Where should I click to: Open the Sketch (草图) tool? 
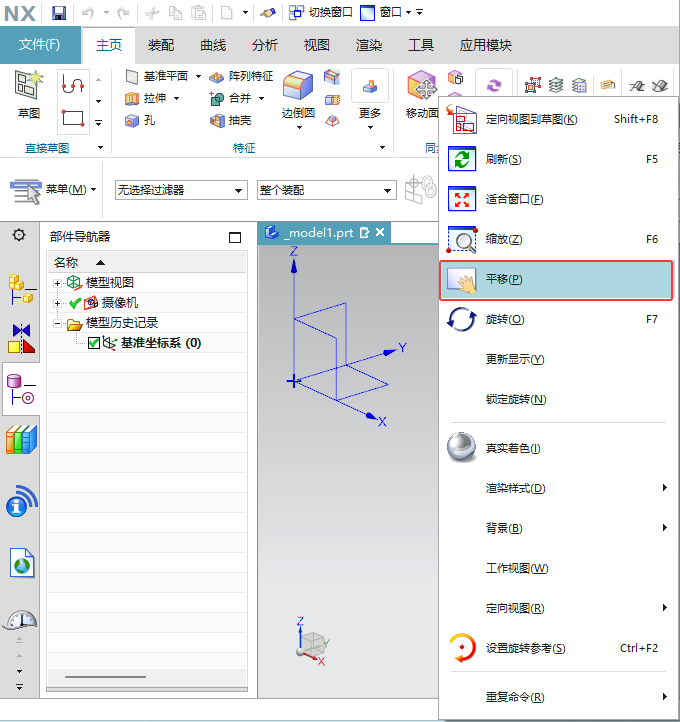click(29, 95)
